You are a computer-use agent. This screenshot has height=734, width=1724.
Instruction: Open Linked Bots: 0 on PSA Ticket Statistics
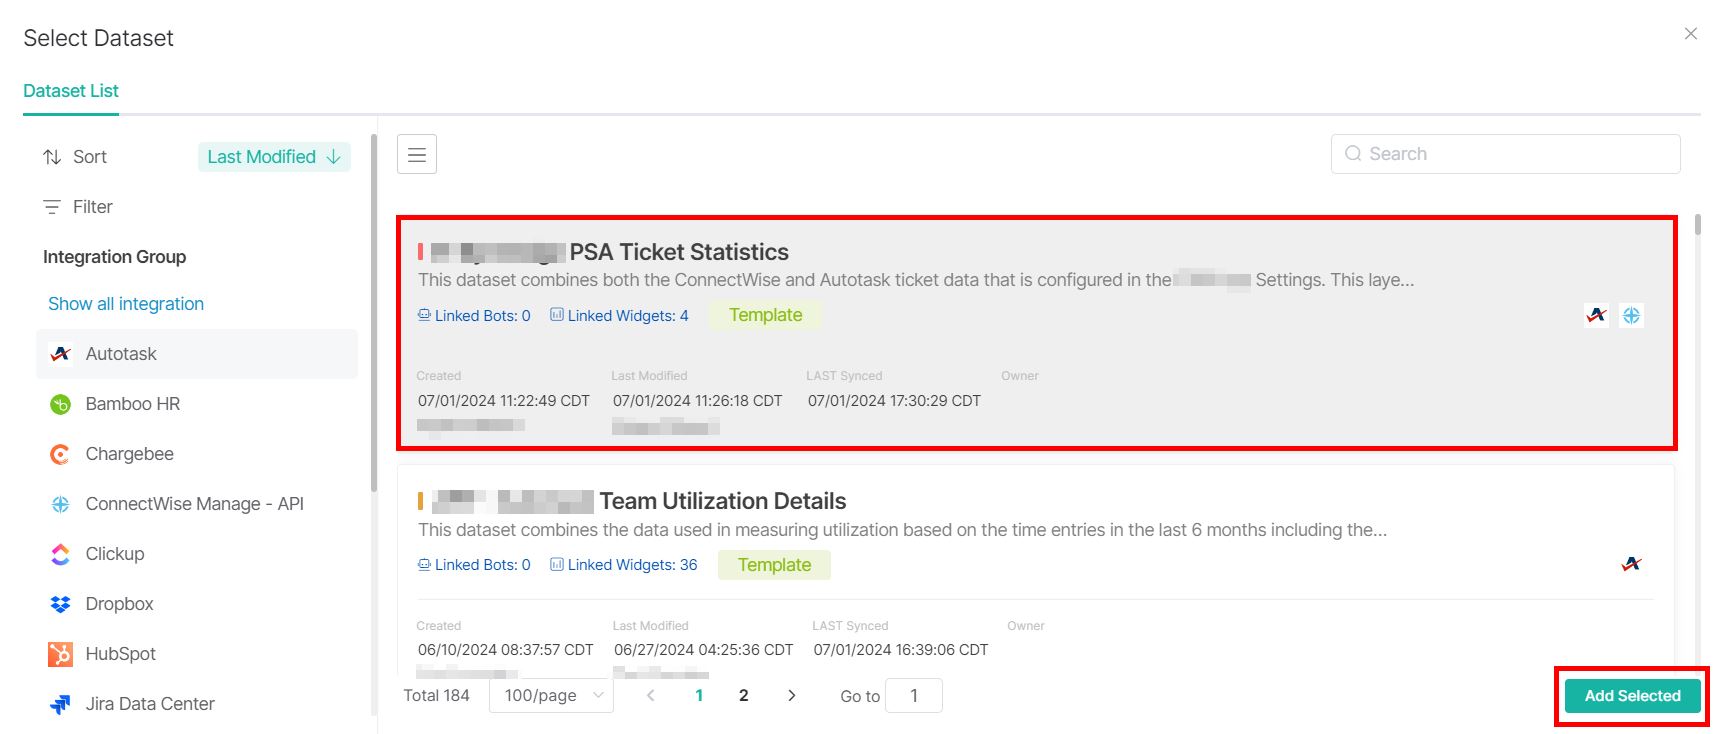pos(474,316)
